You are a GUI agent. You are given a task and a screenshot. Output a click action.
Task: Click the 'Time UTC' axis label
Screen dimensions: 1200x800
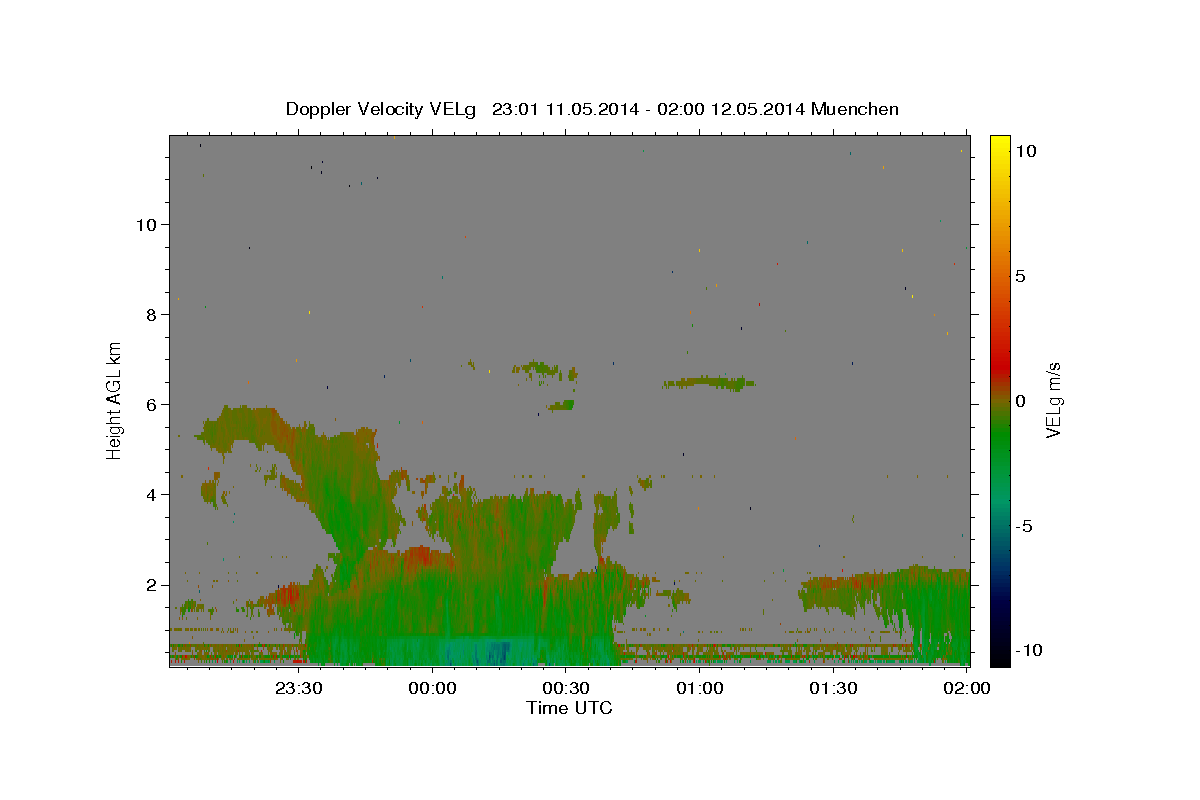(569, 708)
